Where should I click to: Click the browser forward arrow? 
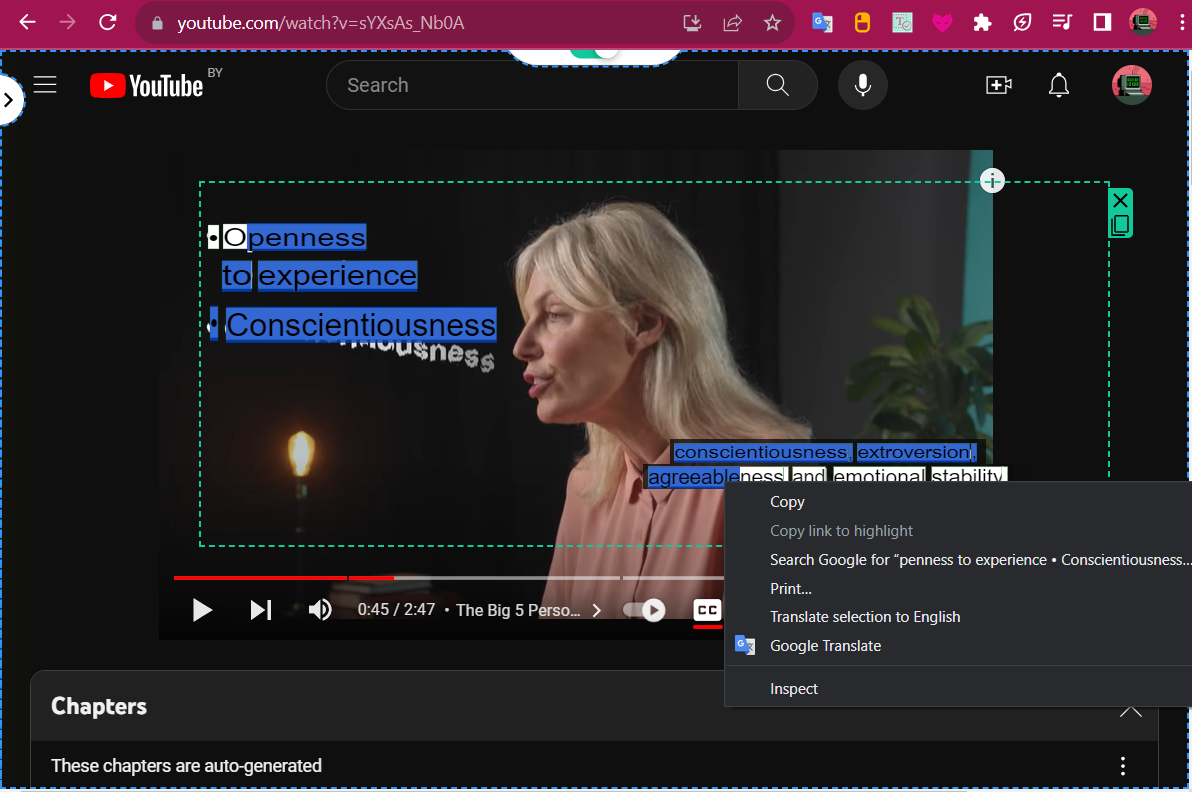pos(68,23)
